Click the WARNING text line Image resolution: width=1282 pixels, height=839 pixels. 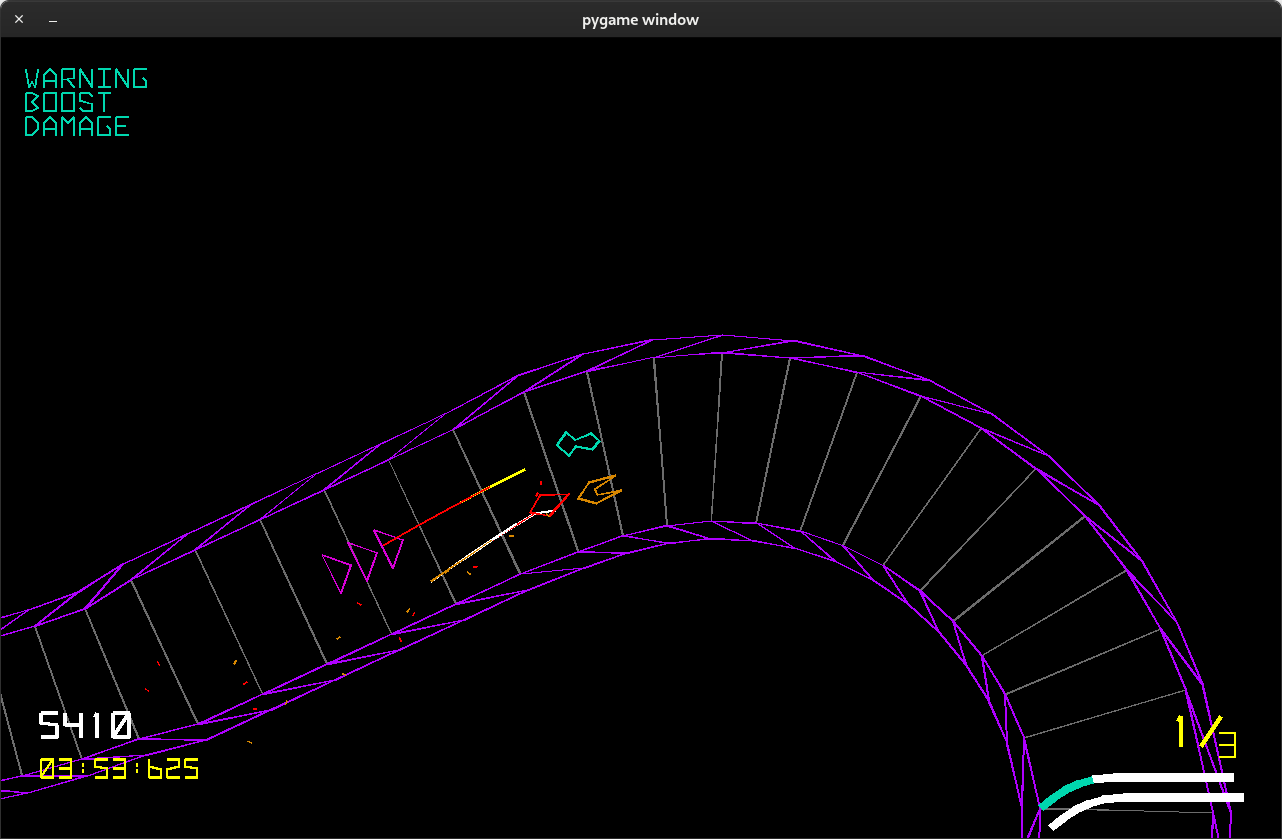tap(86, 78)
